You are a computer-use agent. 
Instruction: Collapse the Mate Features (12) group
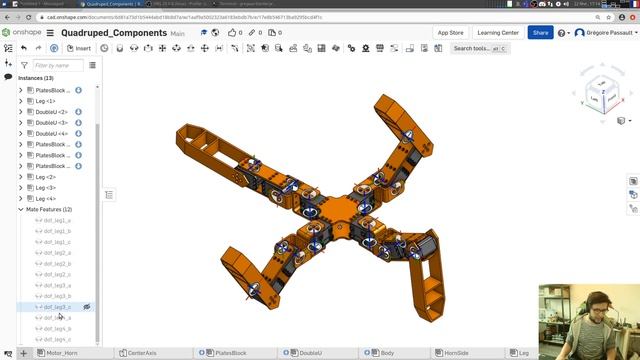(21, 209)
